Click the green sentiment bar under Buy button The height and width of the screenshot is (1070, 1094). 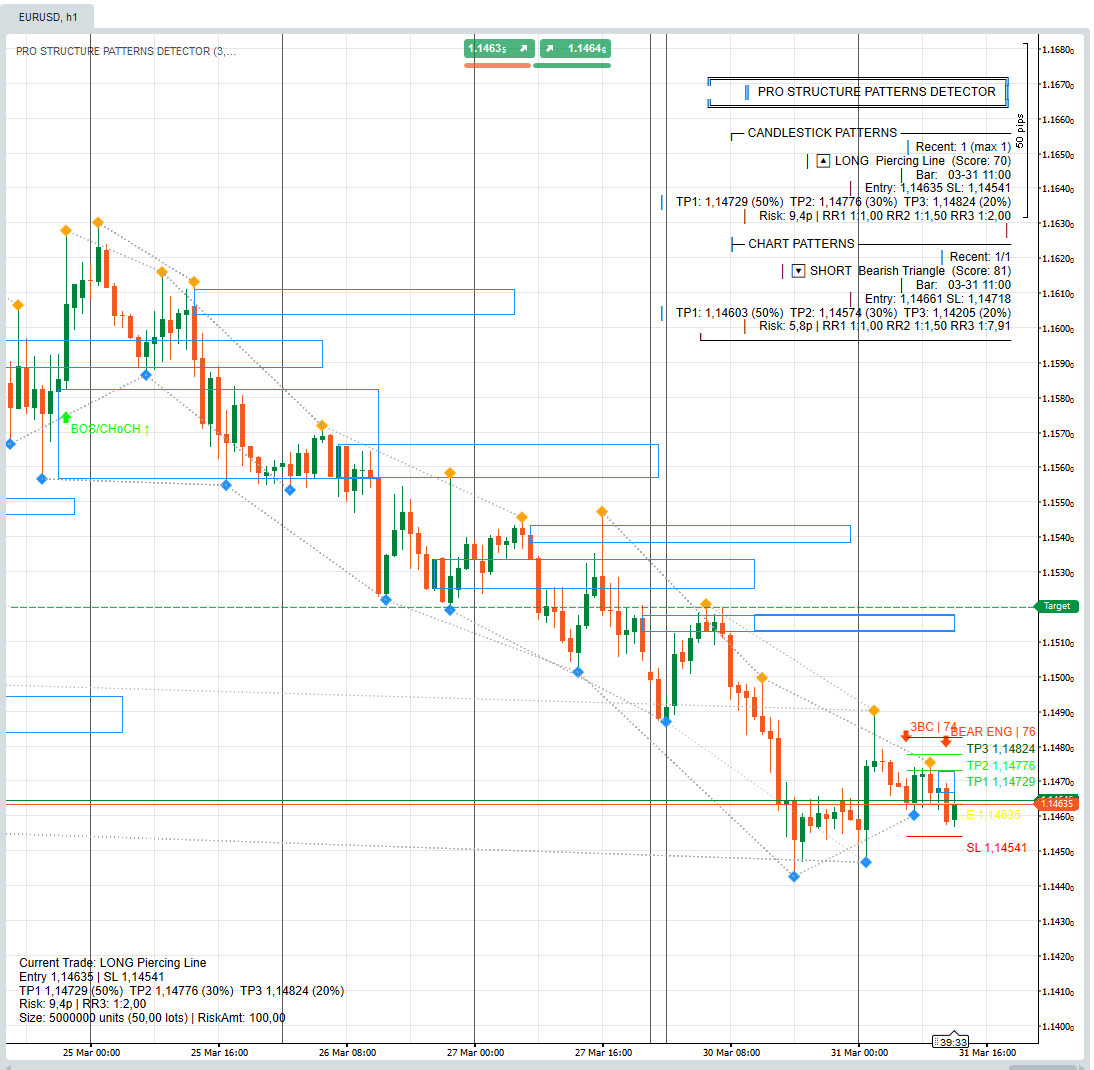point(572,66)
